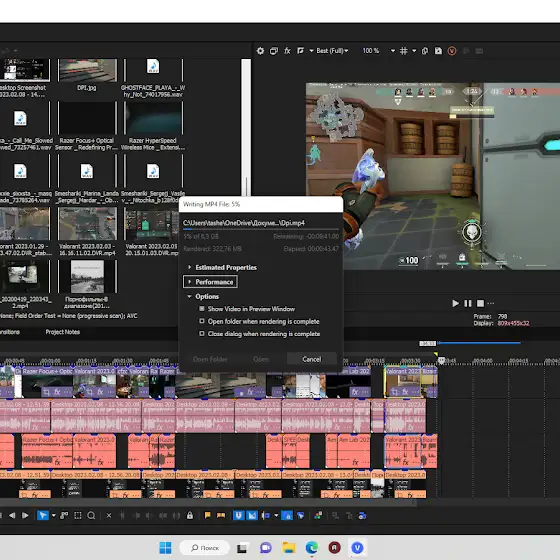Click the Delete X icon in timeline toolbar
Screen dimensions: 560x560
click(109, 515)
